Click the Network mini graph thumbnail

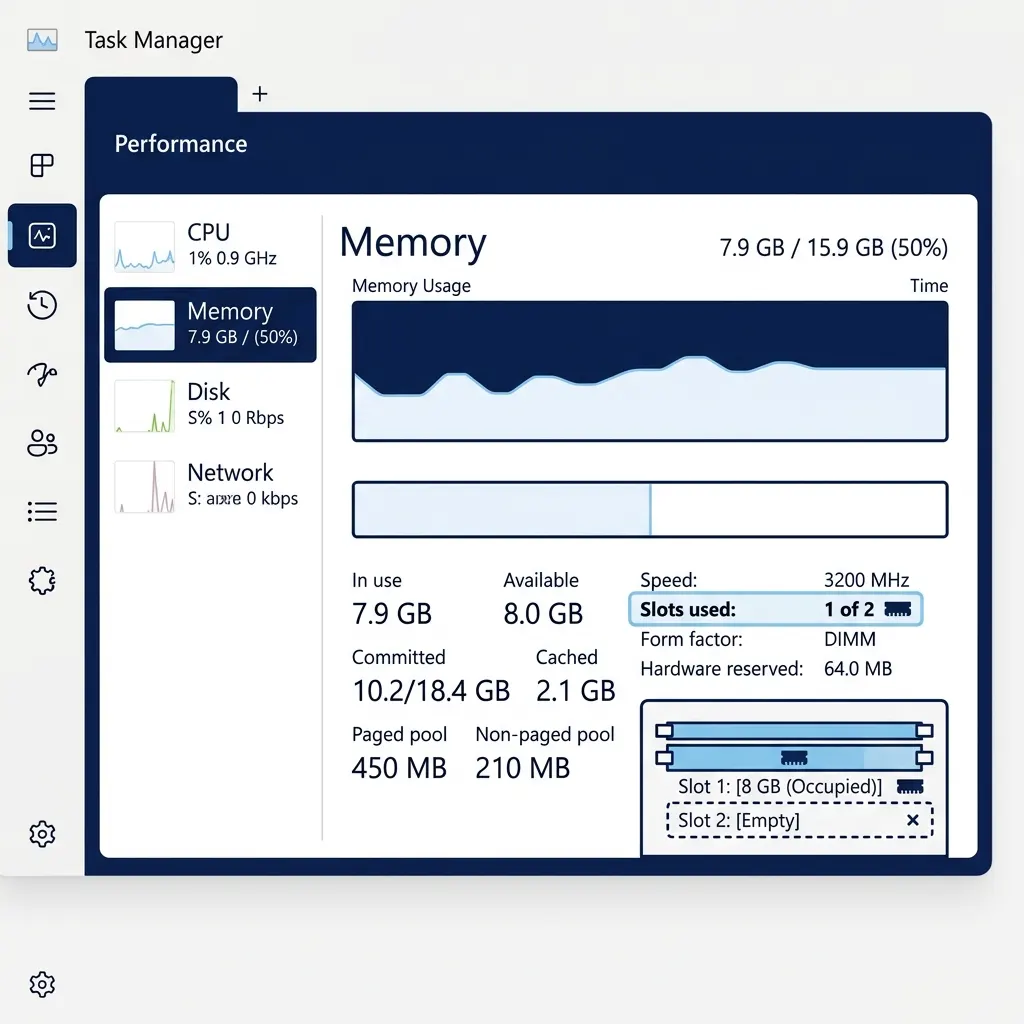pos(144,487)
